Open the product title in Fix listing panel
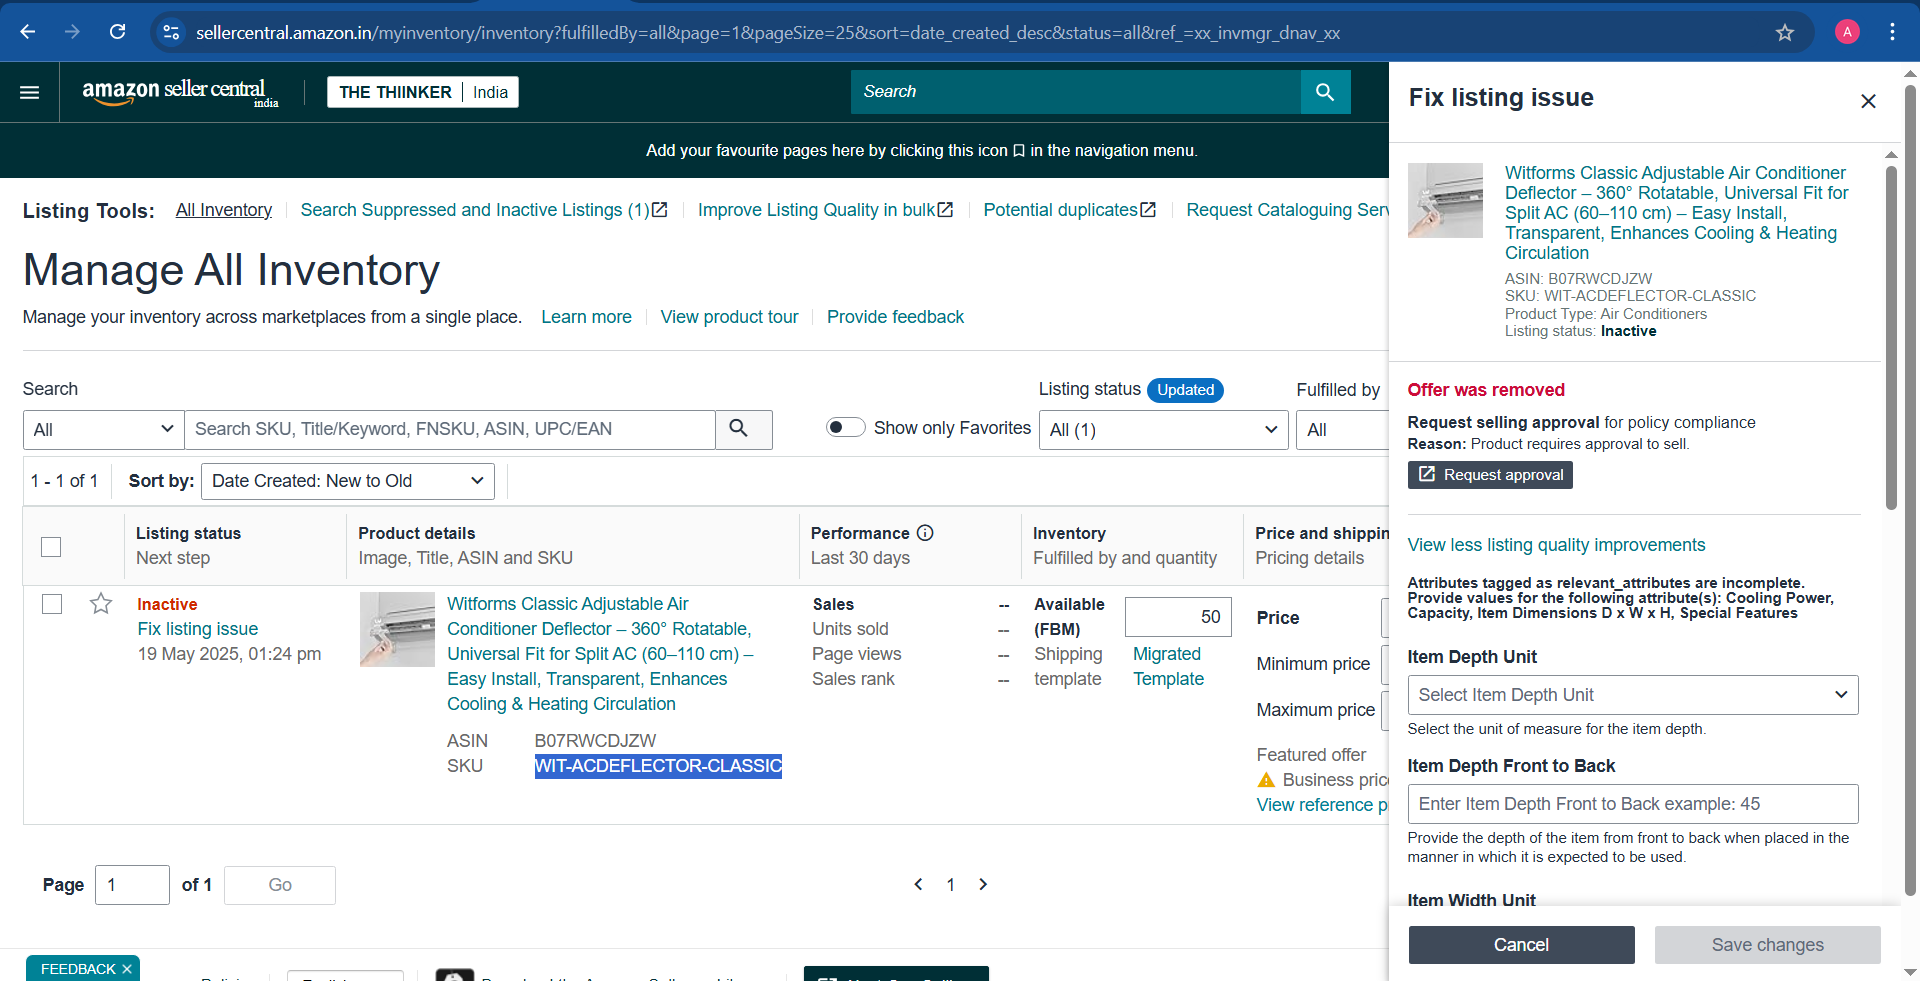Screen dimensions: 1920x981 [x=1676, y=213]
